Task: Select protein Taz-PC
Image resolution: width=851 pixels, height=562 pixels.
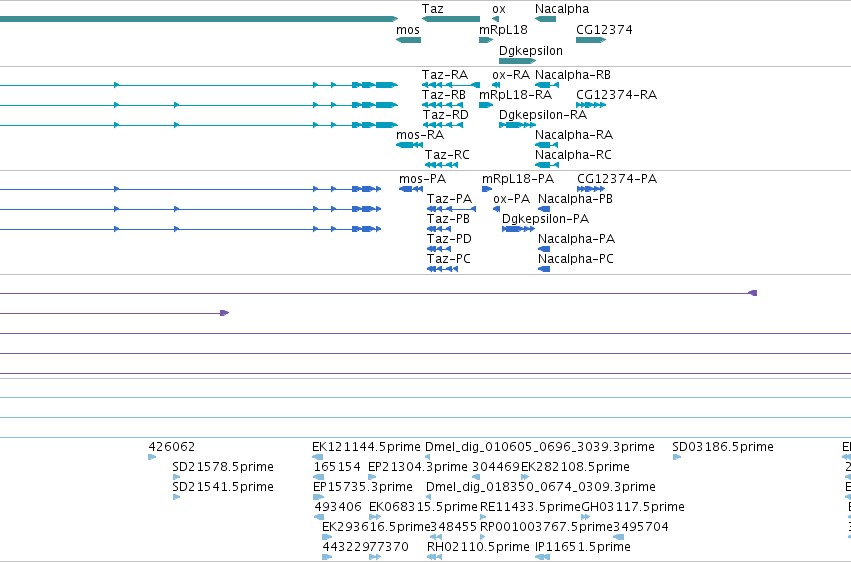Action: pyautogui.click(x=449, y=259)
